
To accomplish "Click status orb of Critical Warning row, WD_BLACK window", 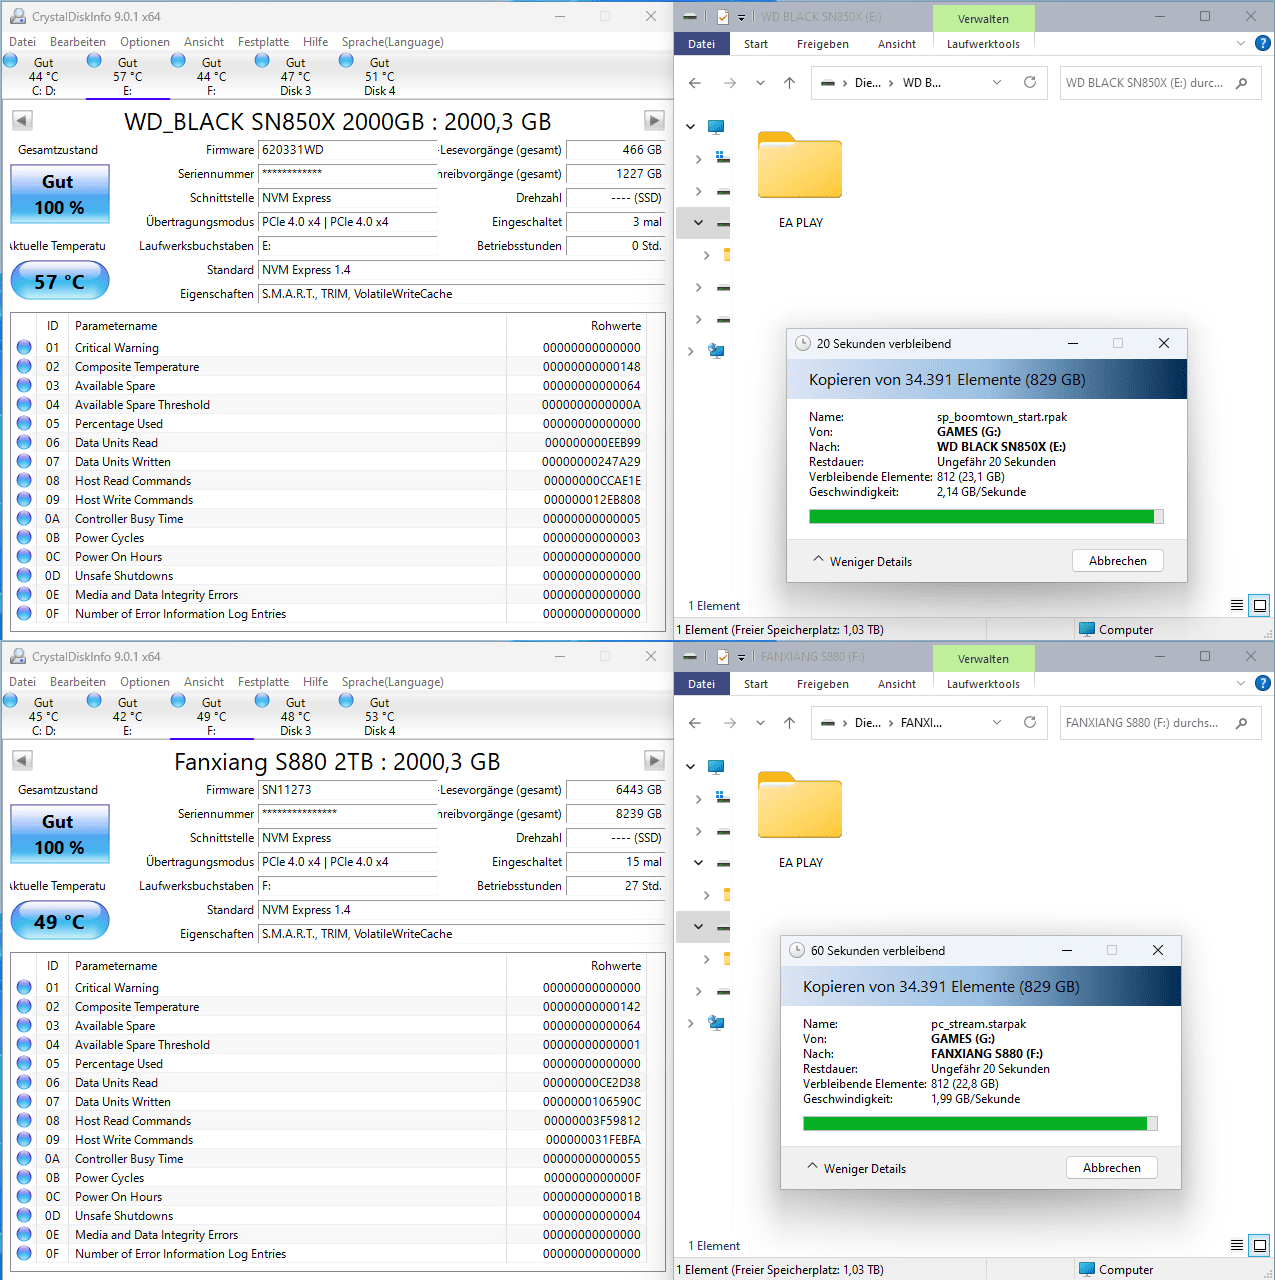I will point(24,347).
